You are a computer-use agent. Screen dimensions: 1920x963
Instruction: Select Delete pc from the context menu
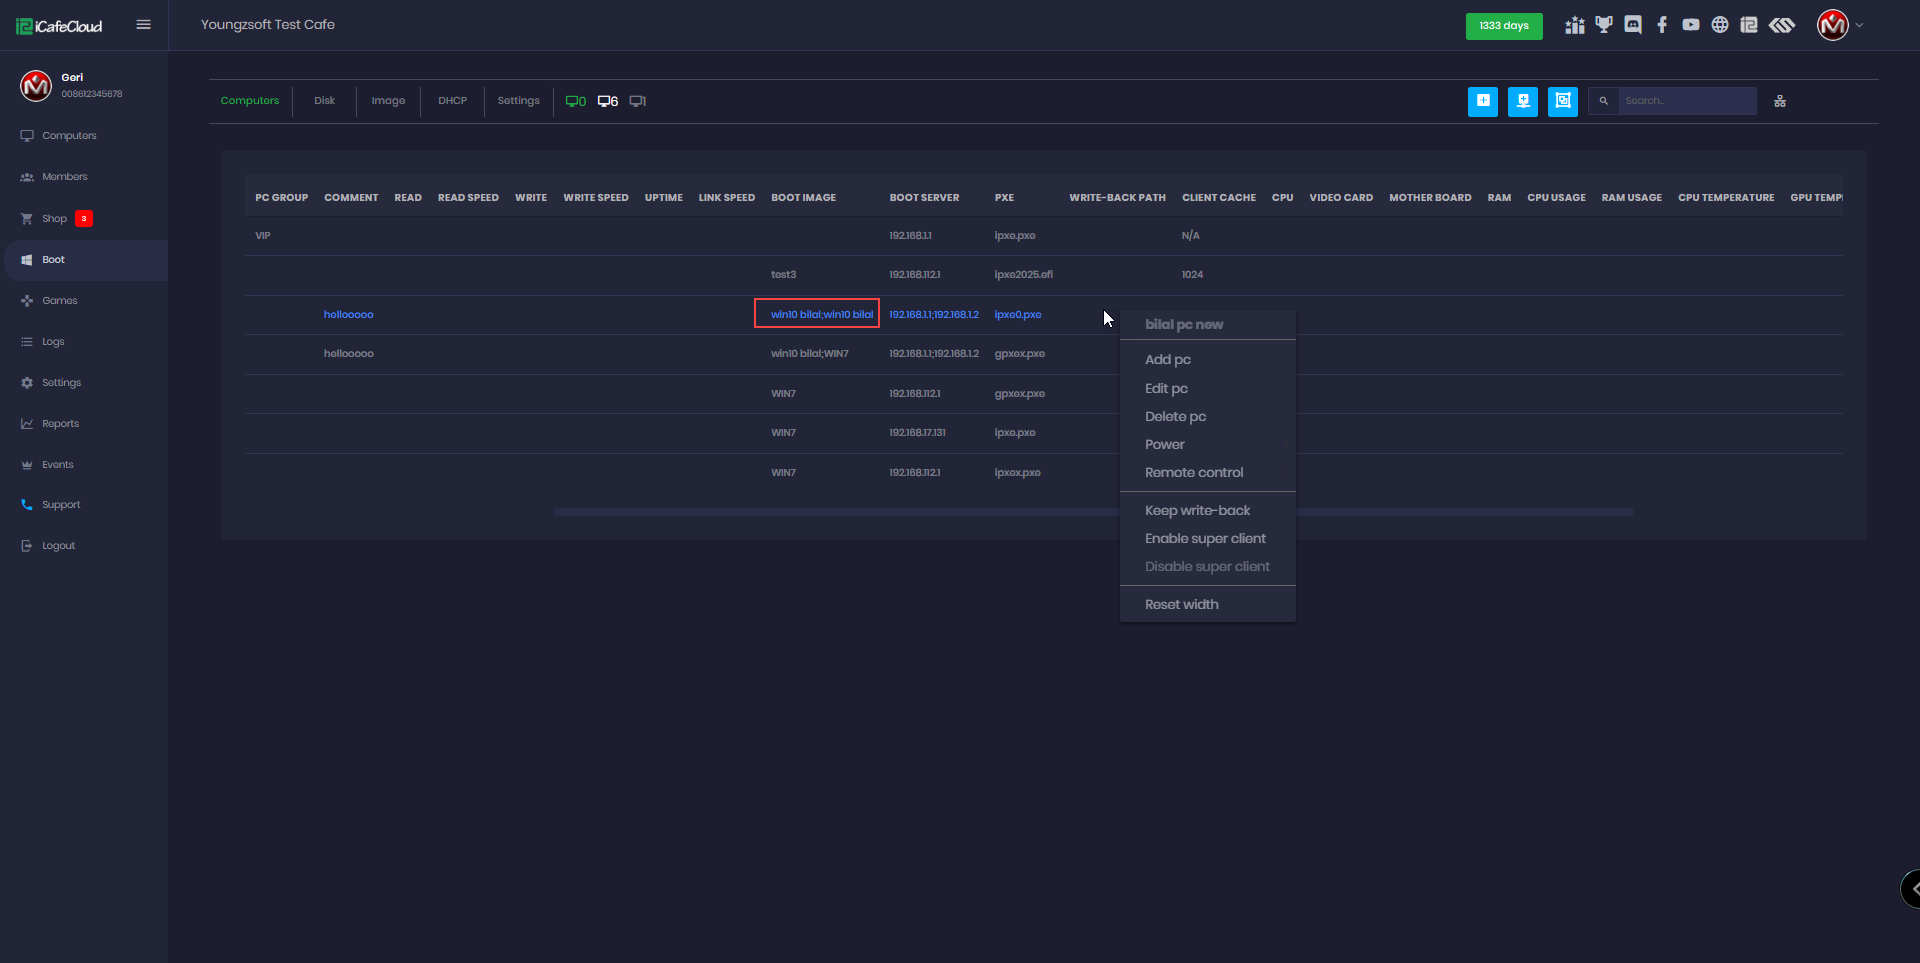coord(1175,416)
